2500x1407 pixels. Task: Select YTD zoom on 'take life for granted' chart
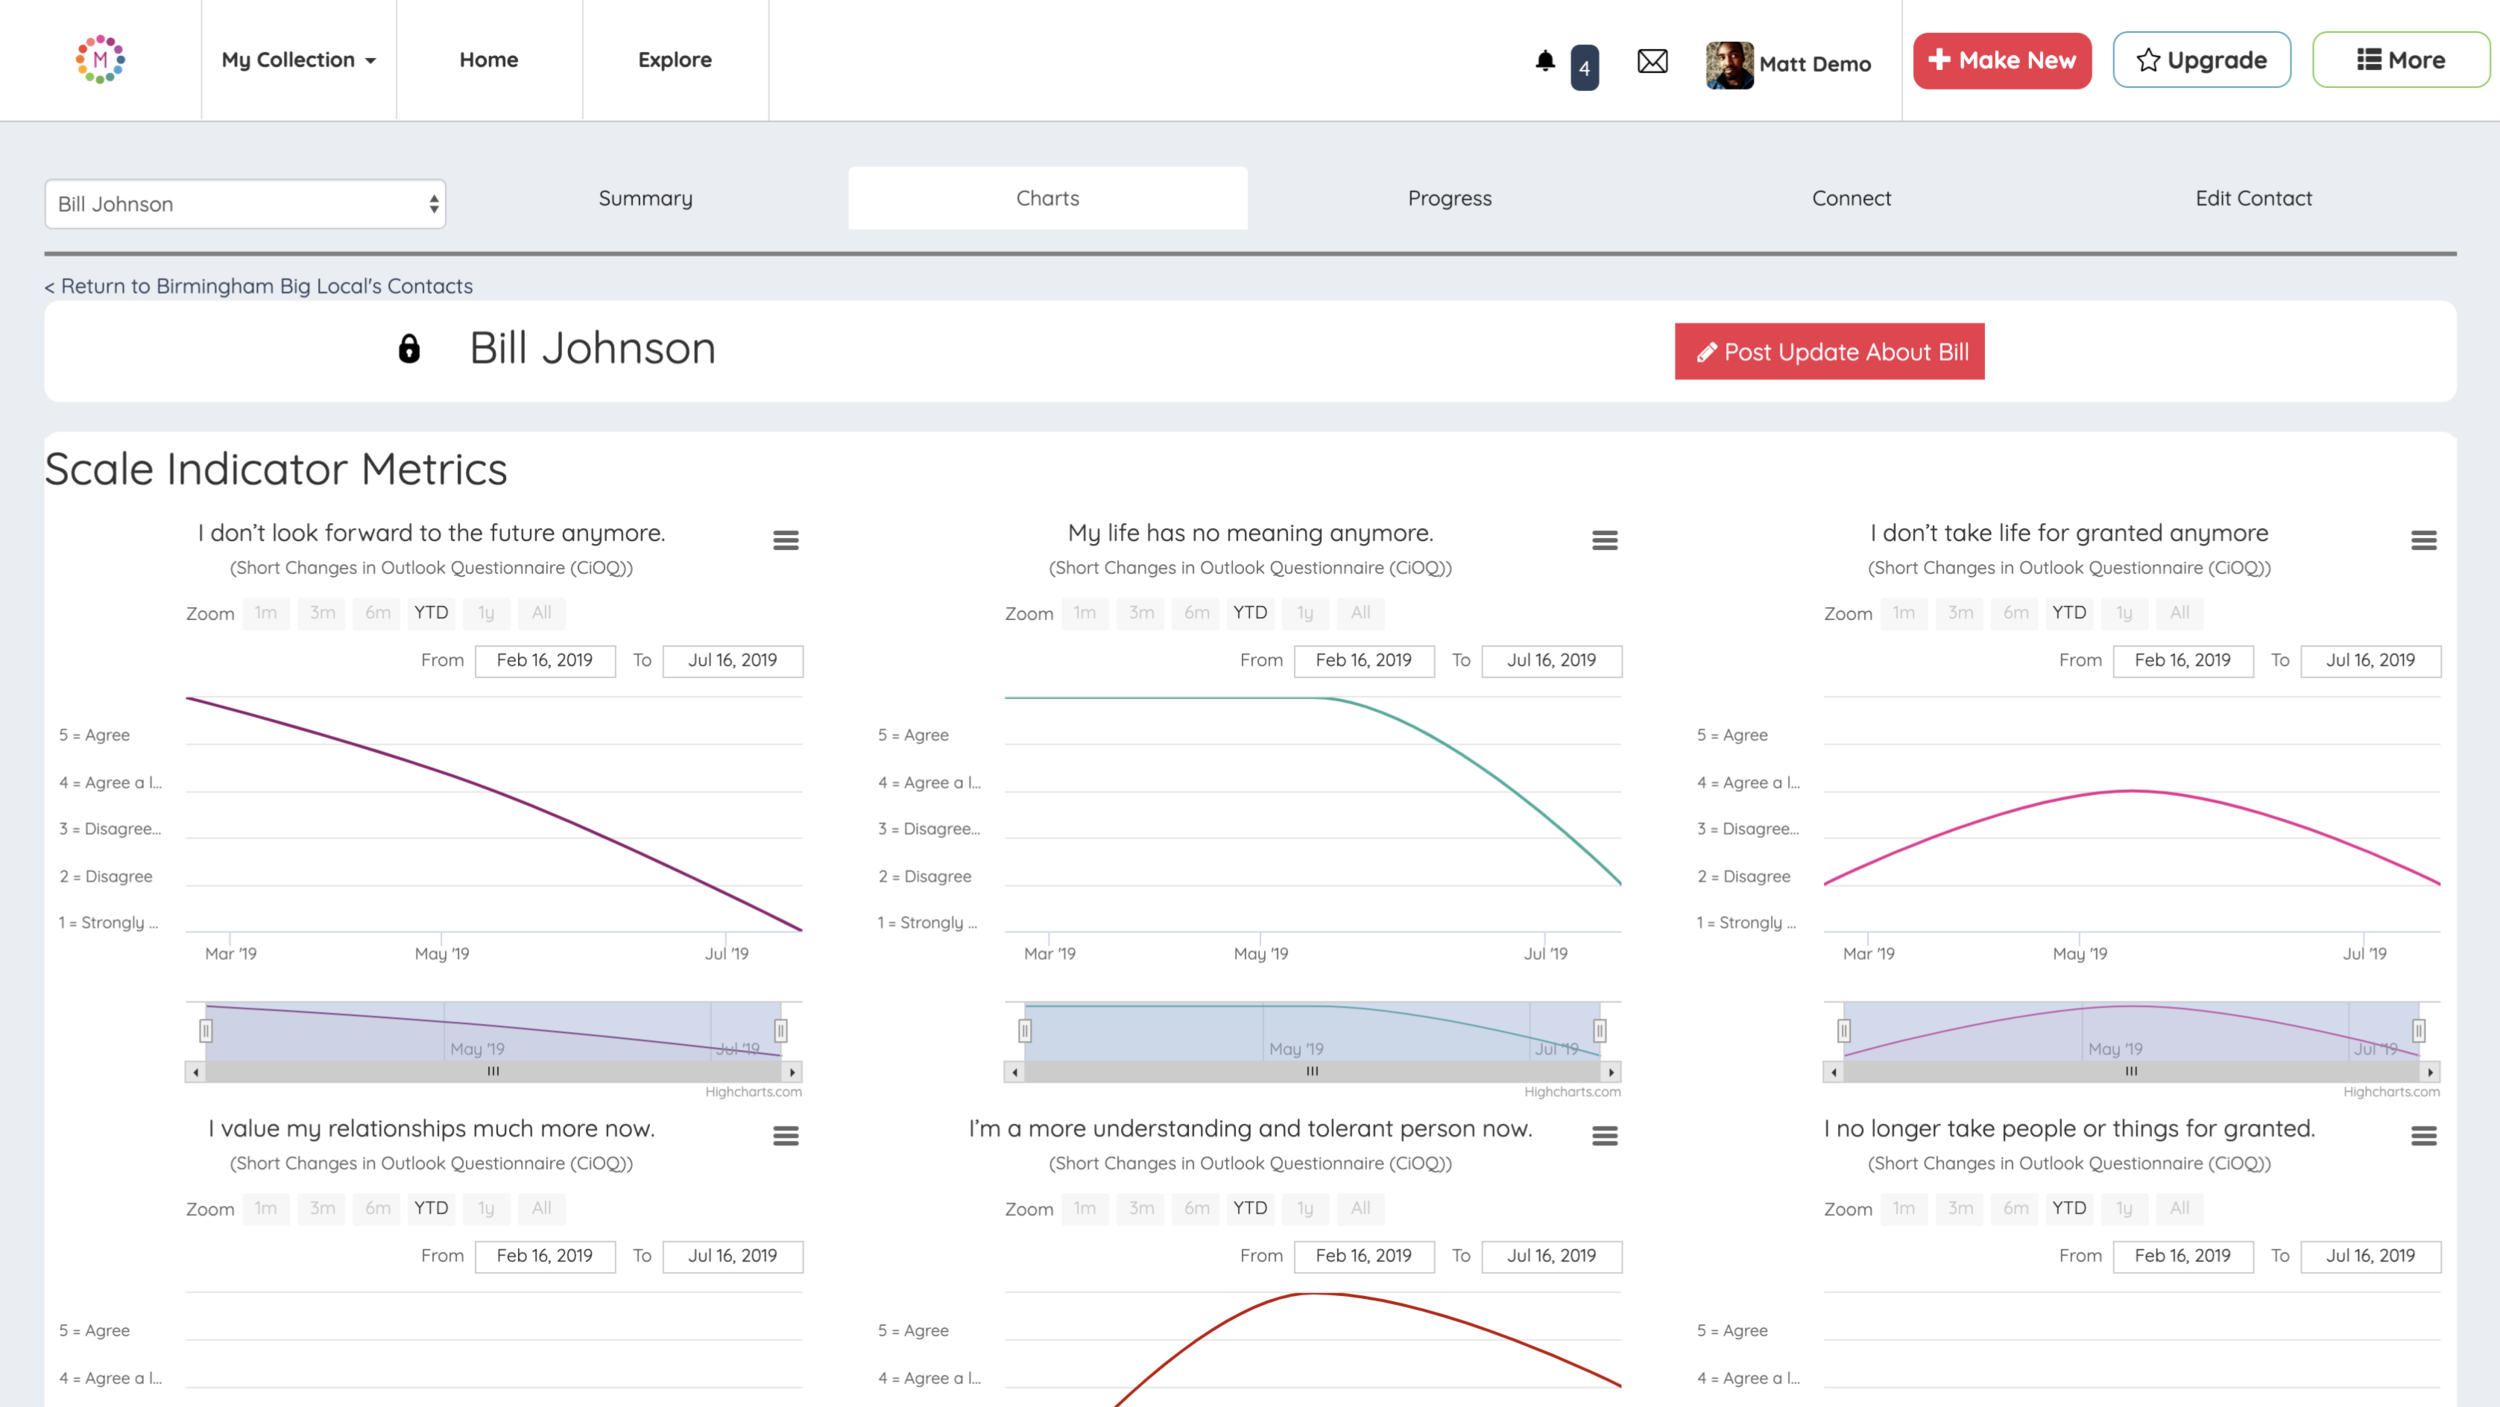coord(2069,613)
